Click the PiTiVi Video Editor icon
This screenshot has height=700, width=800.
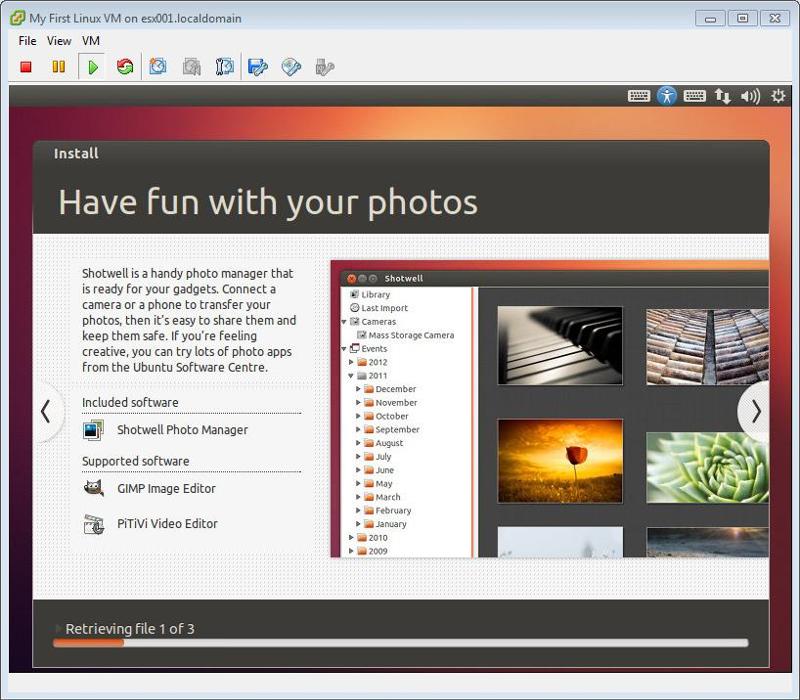coord(94,524)
